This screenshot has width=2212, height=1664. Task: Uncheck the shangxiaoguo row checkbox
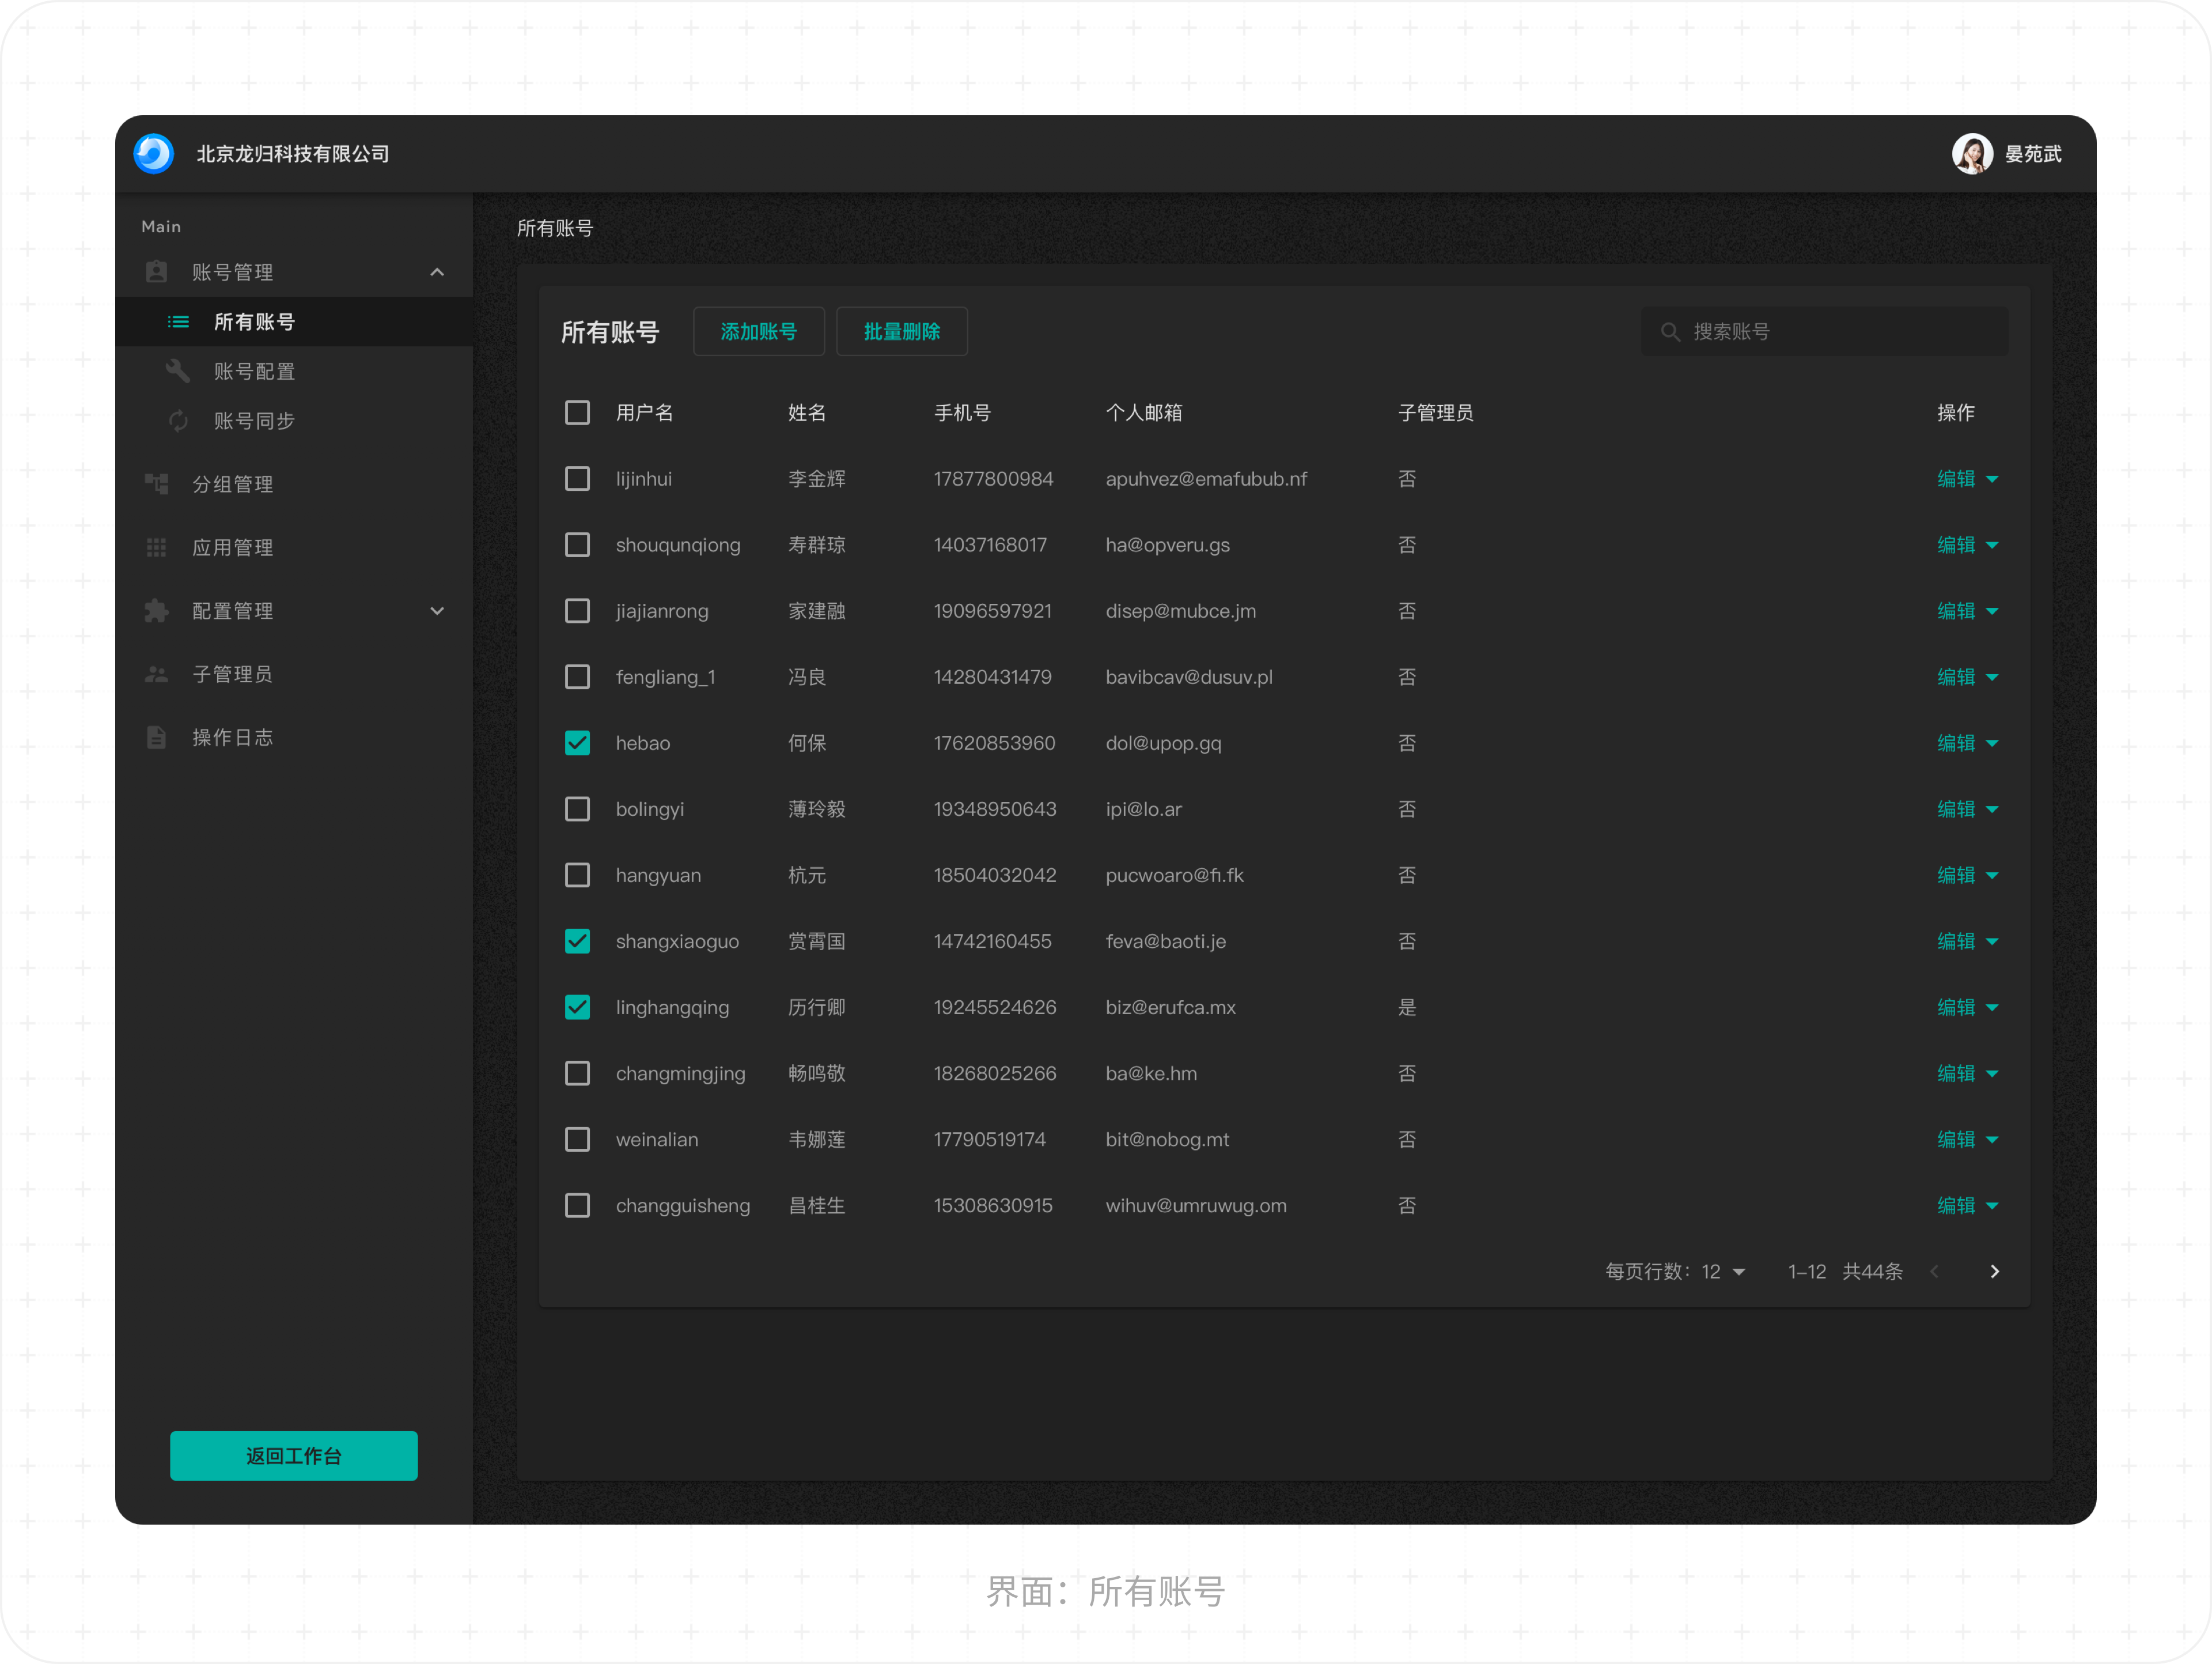point(577,941)
